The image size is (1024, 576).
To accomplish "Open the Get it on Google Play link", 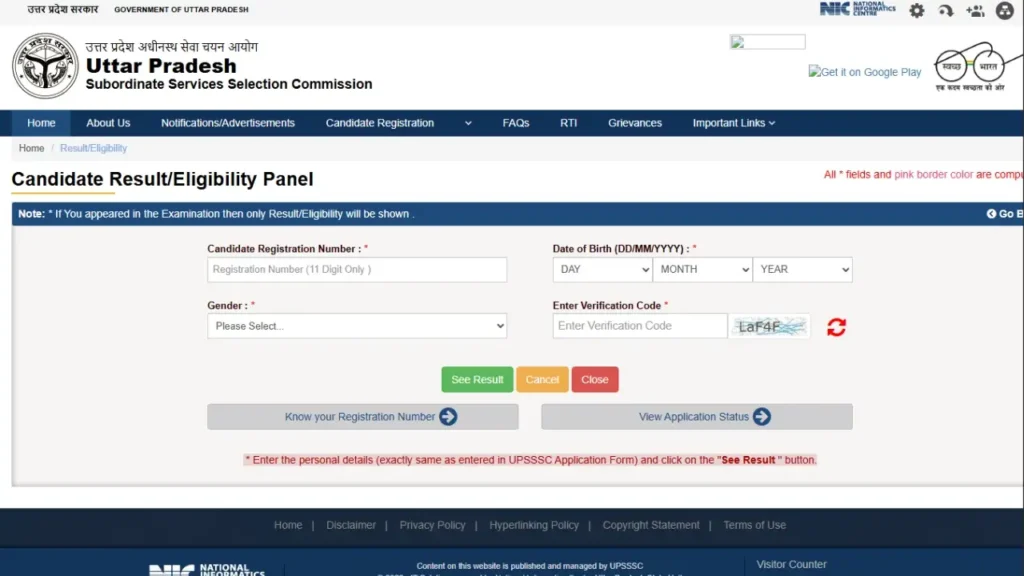I will 865,72.
